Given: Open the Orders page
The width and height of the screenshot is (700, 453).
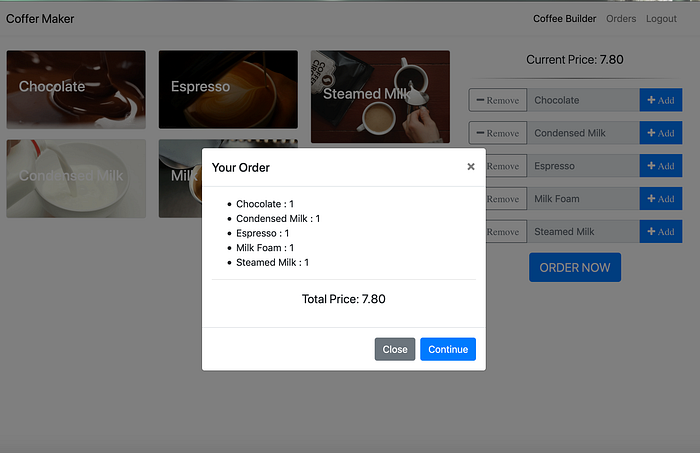Looking at the screenshot, I should [x=621, y=19].
